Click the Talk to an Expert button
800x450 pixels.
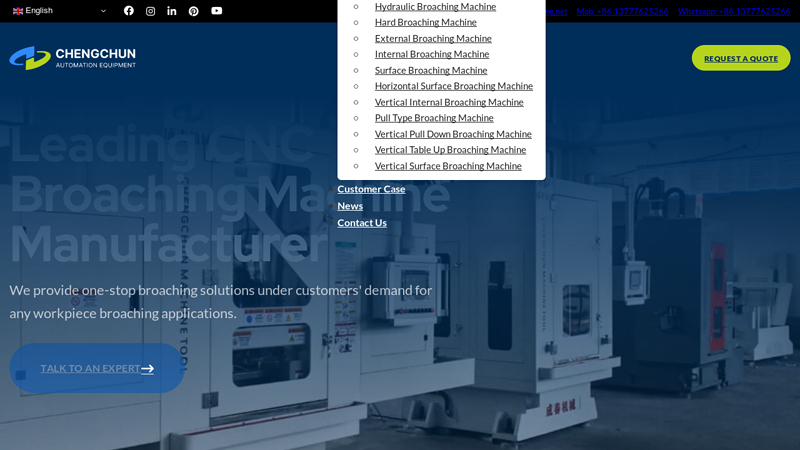[x=97, y=368]
